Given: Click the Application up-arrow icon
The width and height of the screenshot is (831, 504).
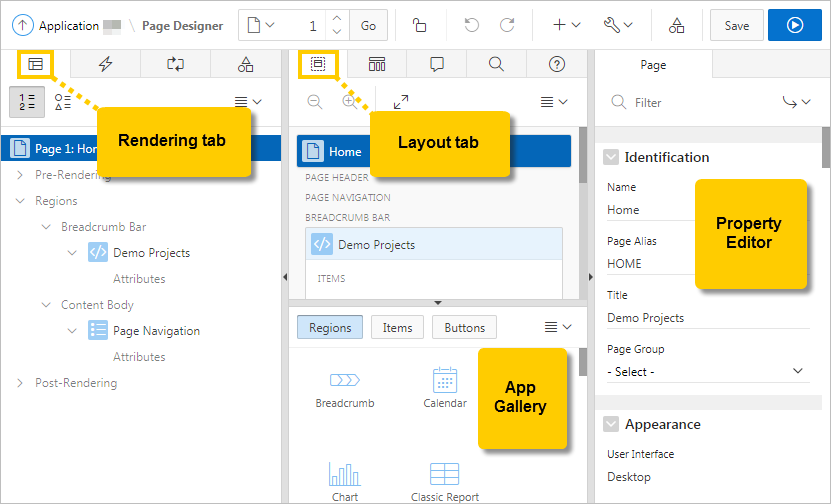Looking at the screenshot, I should coord(22,25).
